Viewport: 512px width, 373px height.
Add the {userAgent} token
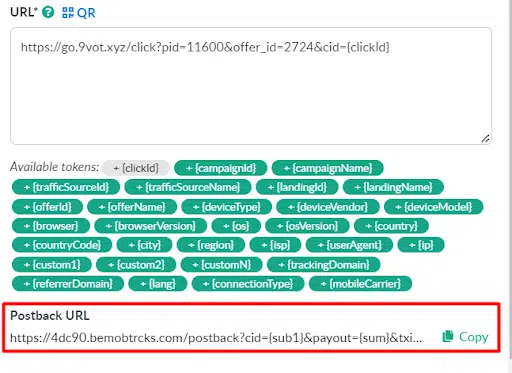(349, 245)
